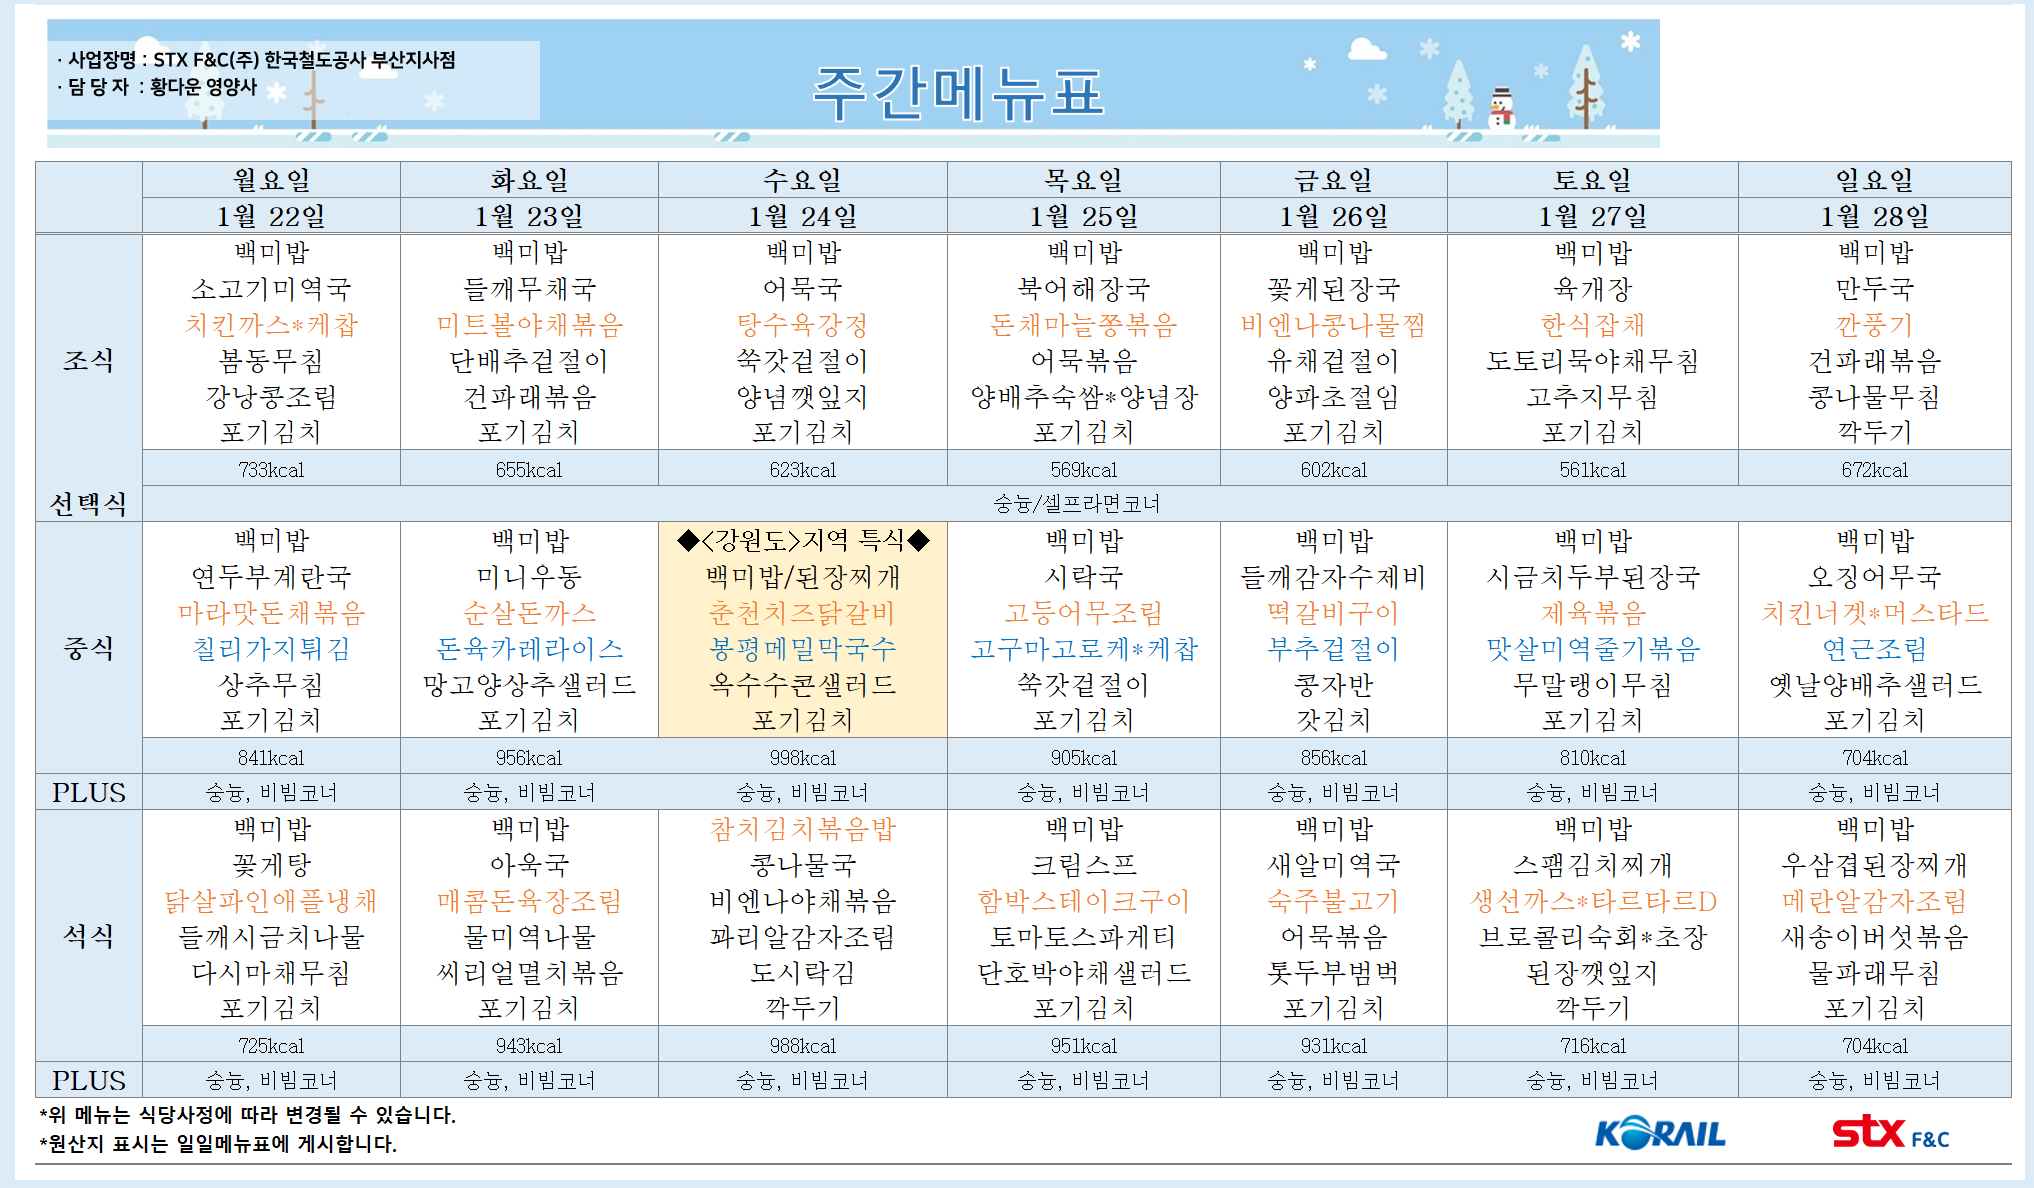Click the ◆<강원도>지역 특식◆ heading
This screenshot has width=2034, height=1188.
(802, 541)
